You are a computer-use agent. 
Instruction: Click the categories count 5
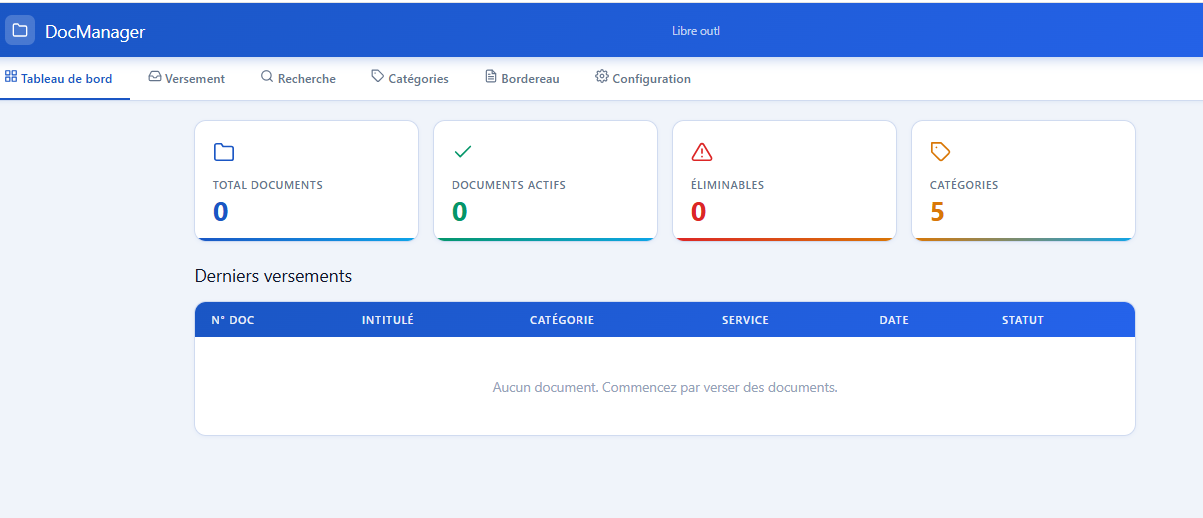coord(937,212)
